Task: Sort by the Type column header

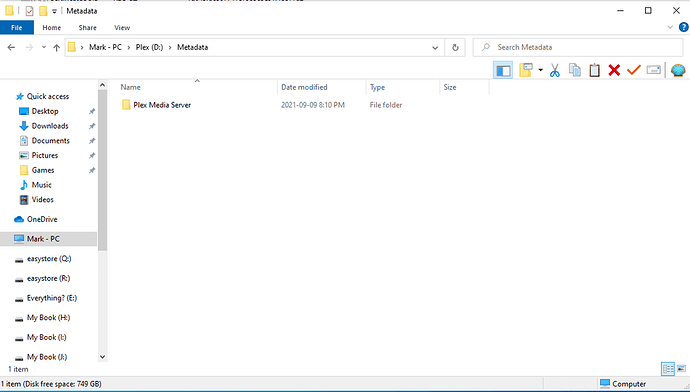Action: click(403, 87)
